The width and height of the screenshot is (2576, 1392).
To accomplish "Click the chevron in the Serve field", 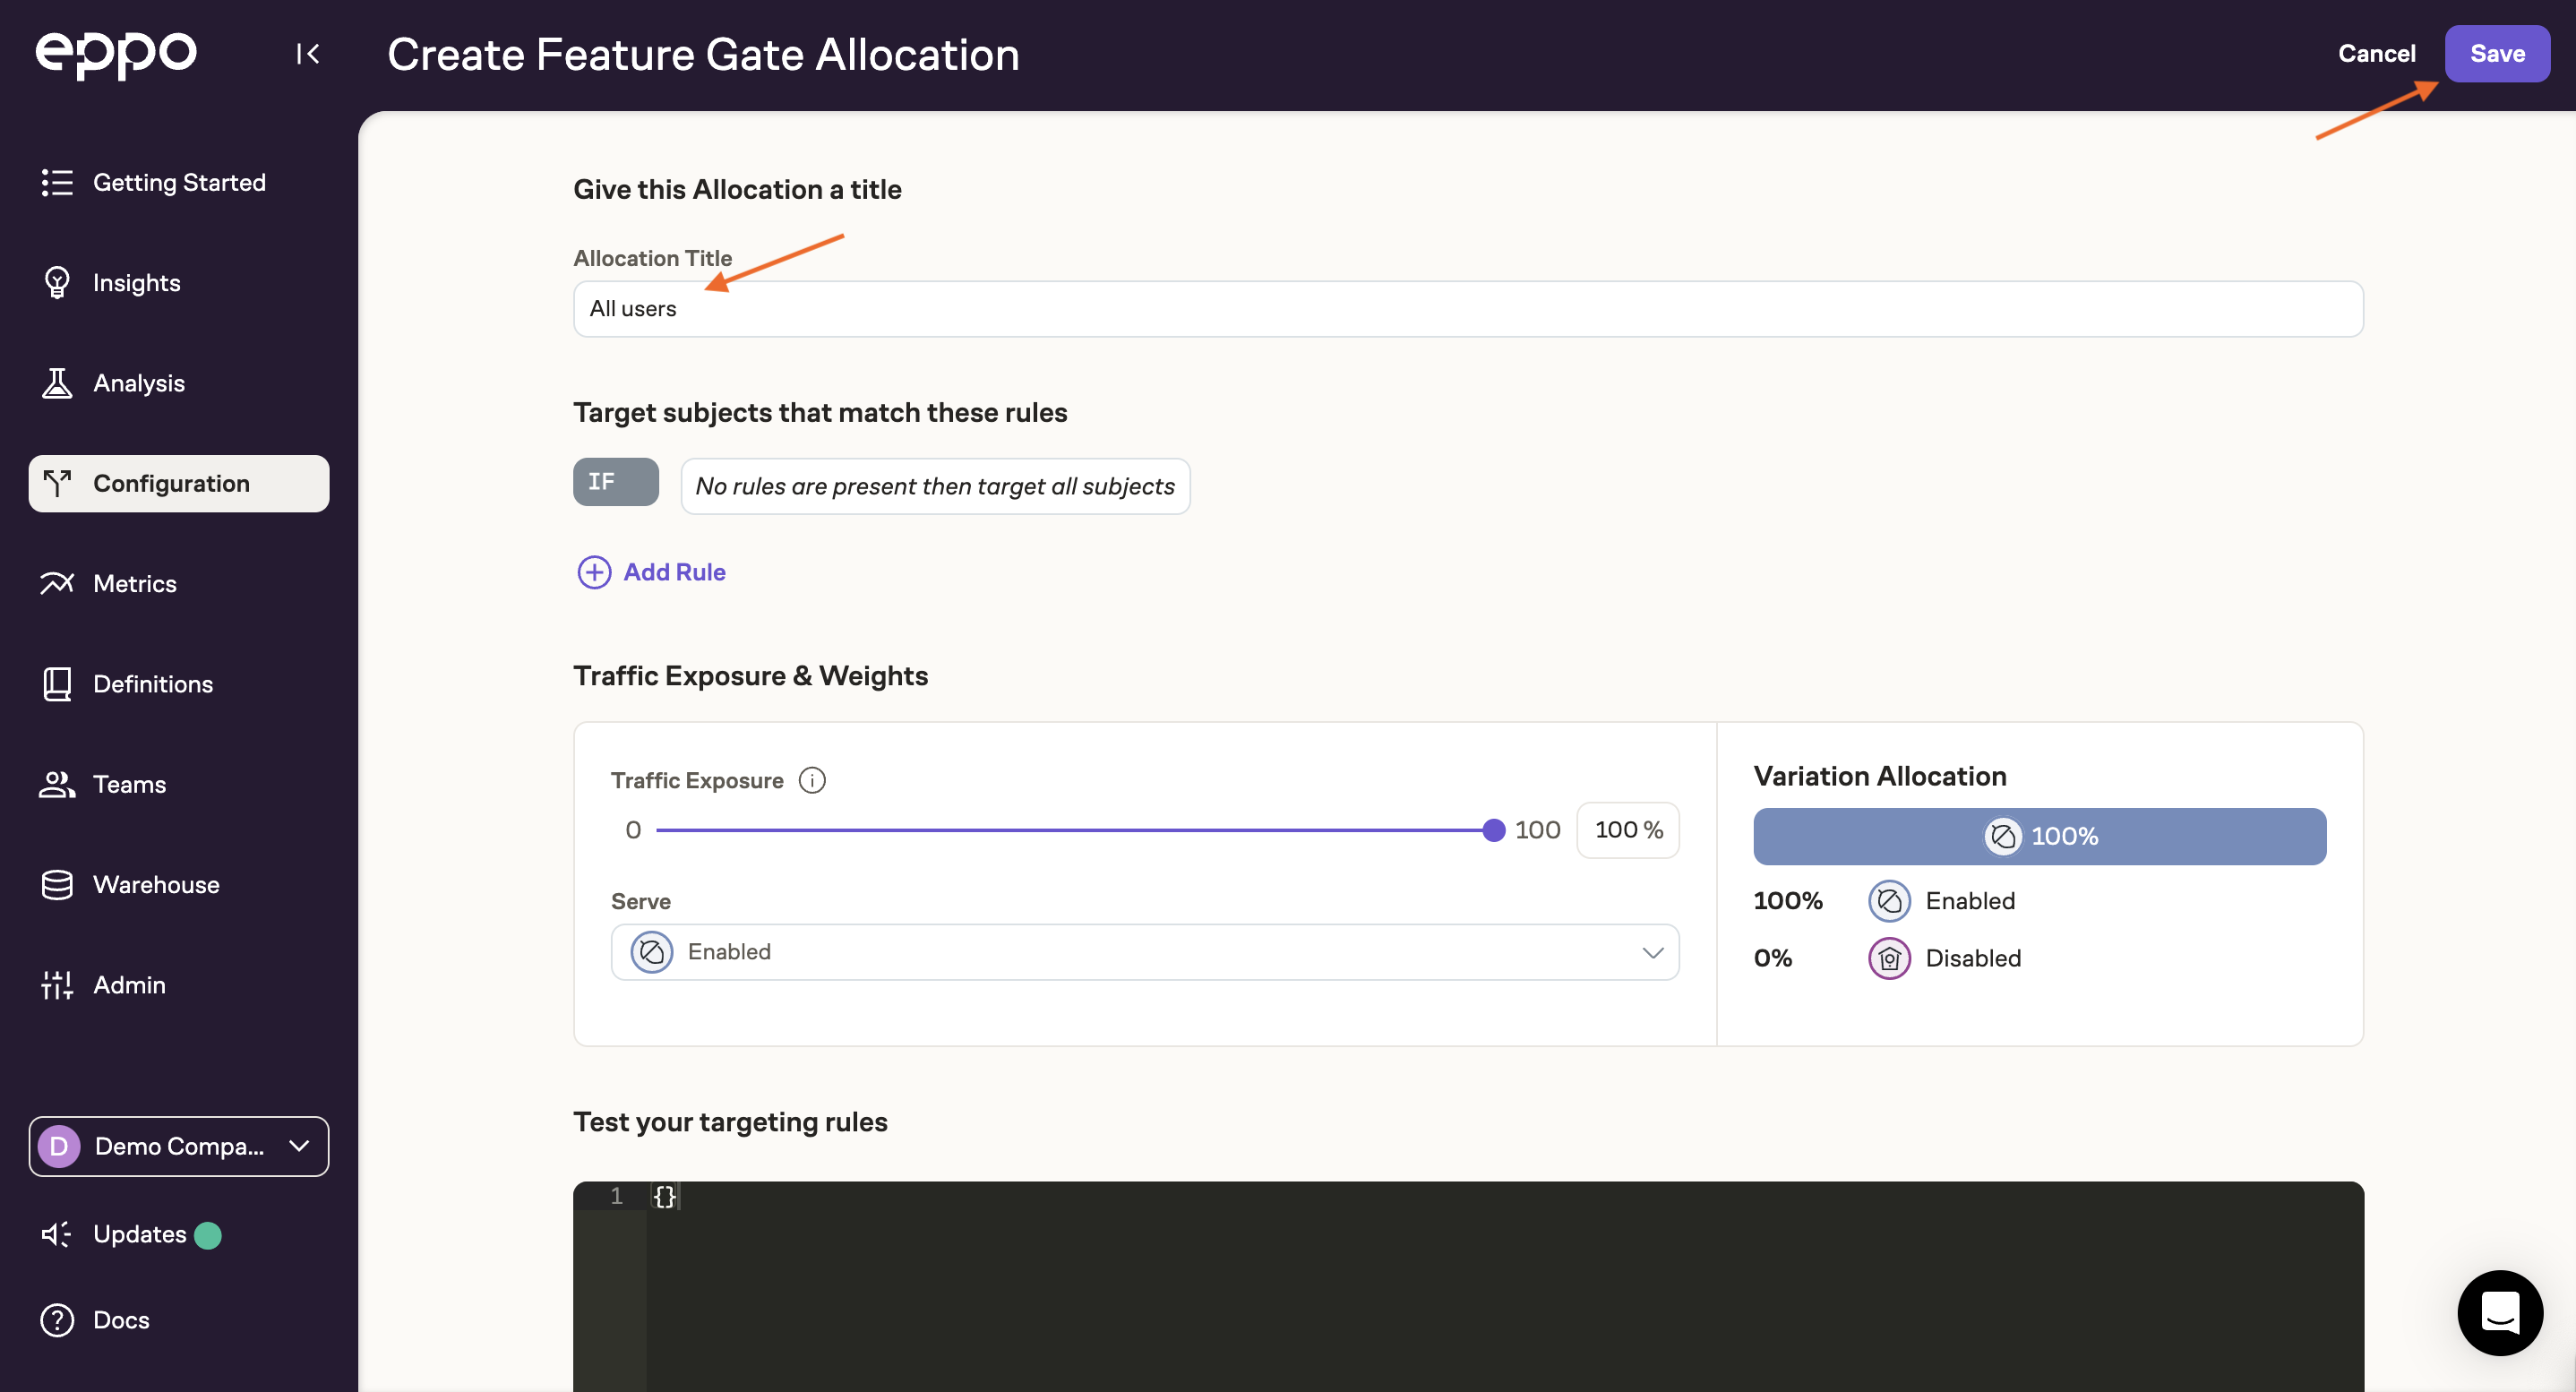I will [1652, 952].
